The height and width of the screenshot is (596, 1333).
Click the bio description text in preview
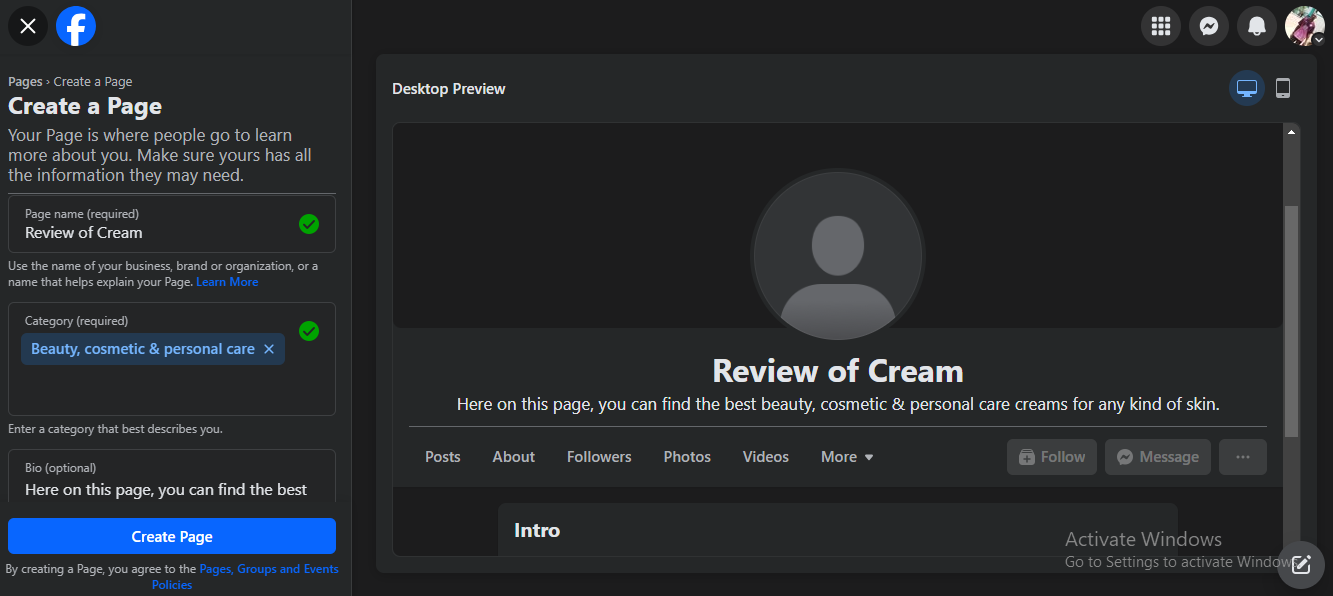click(838, 405)
